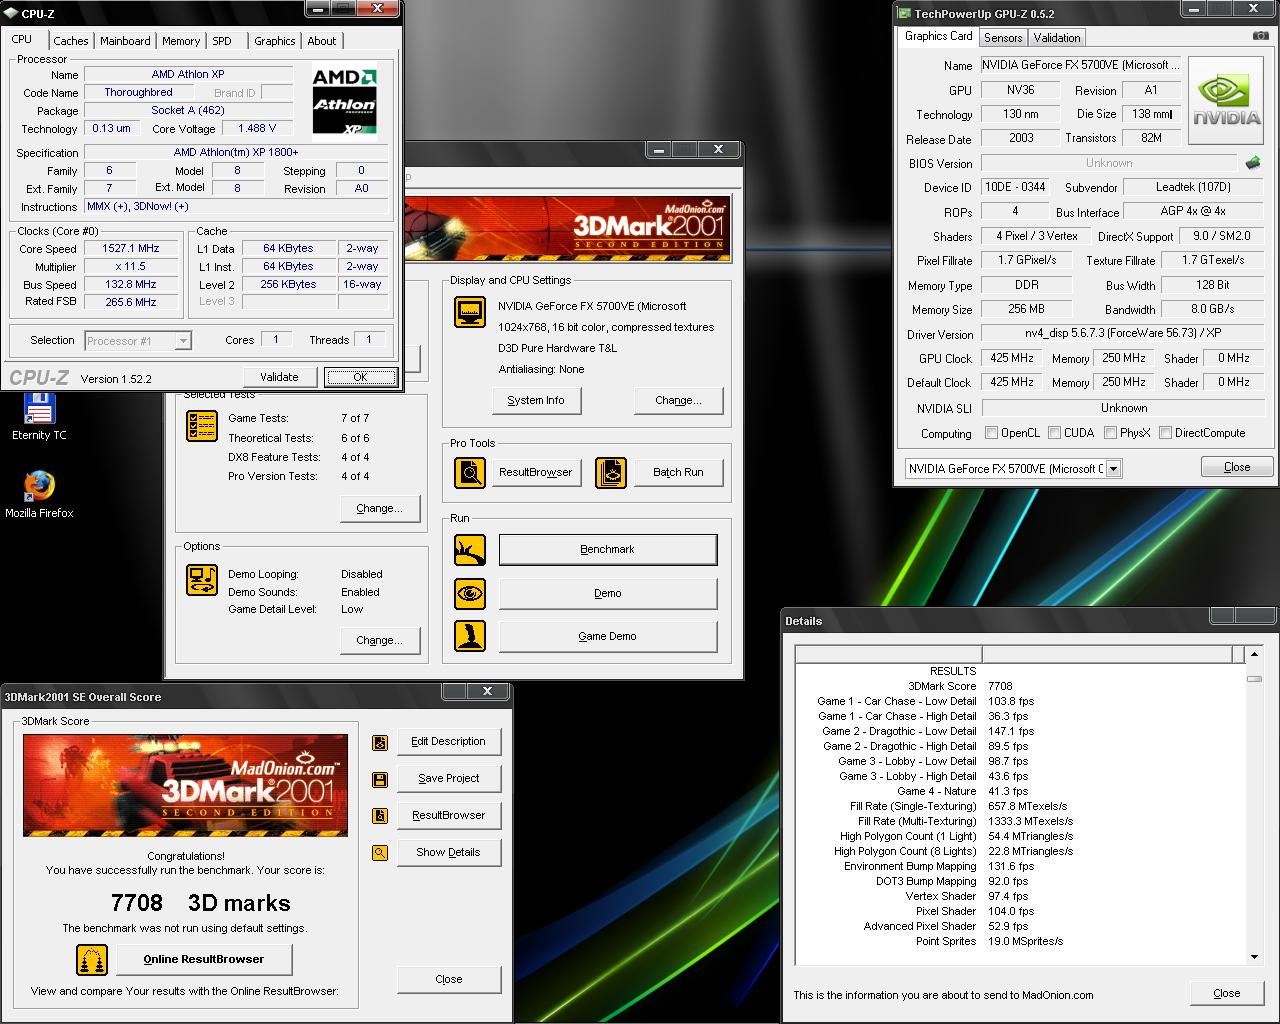1280x1024 pixels.
Task: Click the vertical scrollbar thumb in Details list
Action: pyautogui.click(x=1254, y=679)
